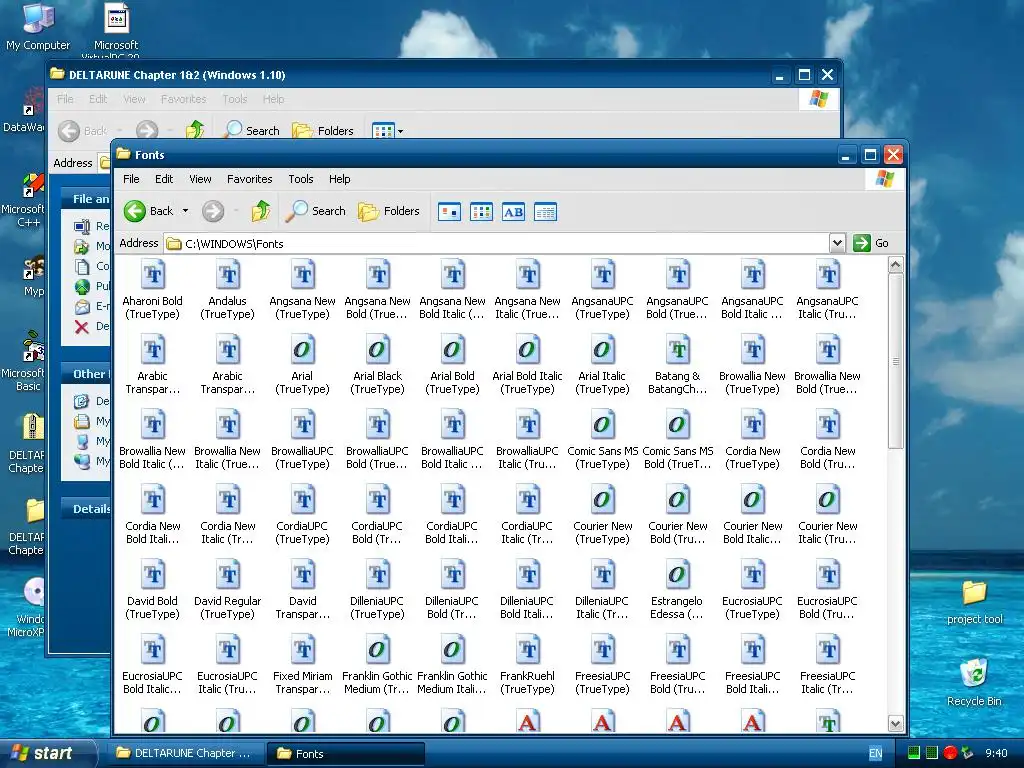Select the project tool desktop folder
The width and height of the screenshot is (1024, 768).
(x=974, y=602)
